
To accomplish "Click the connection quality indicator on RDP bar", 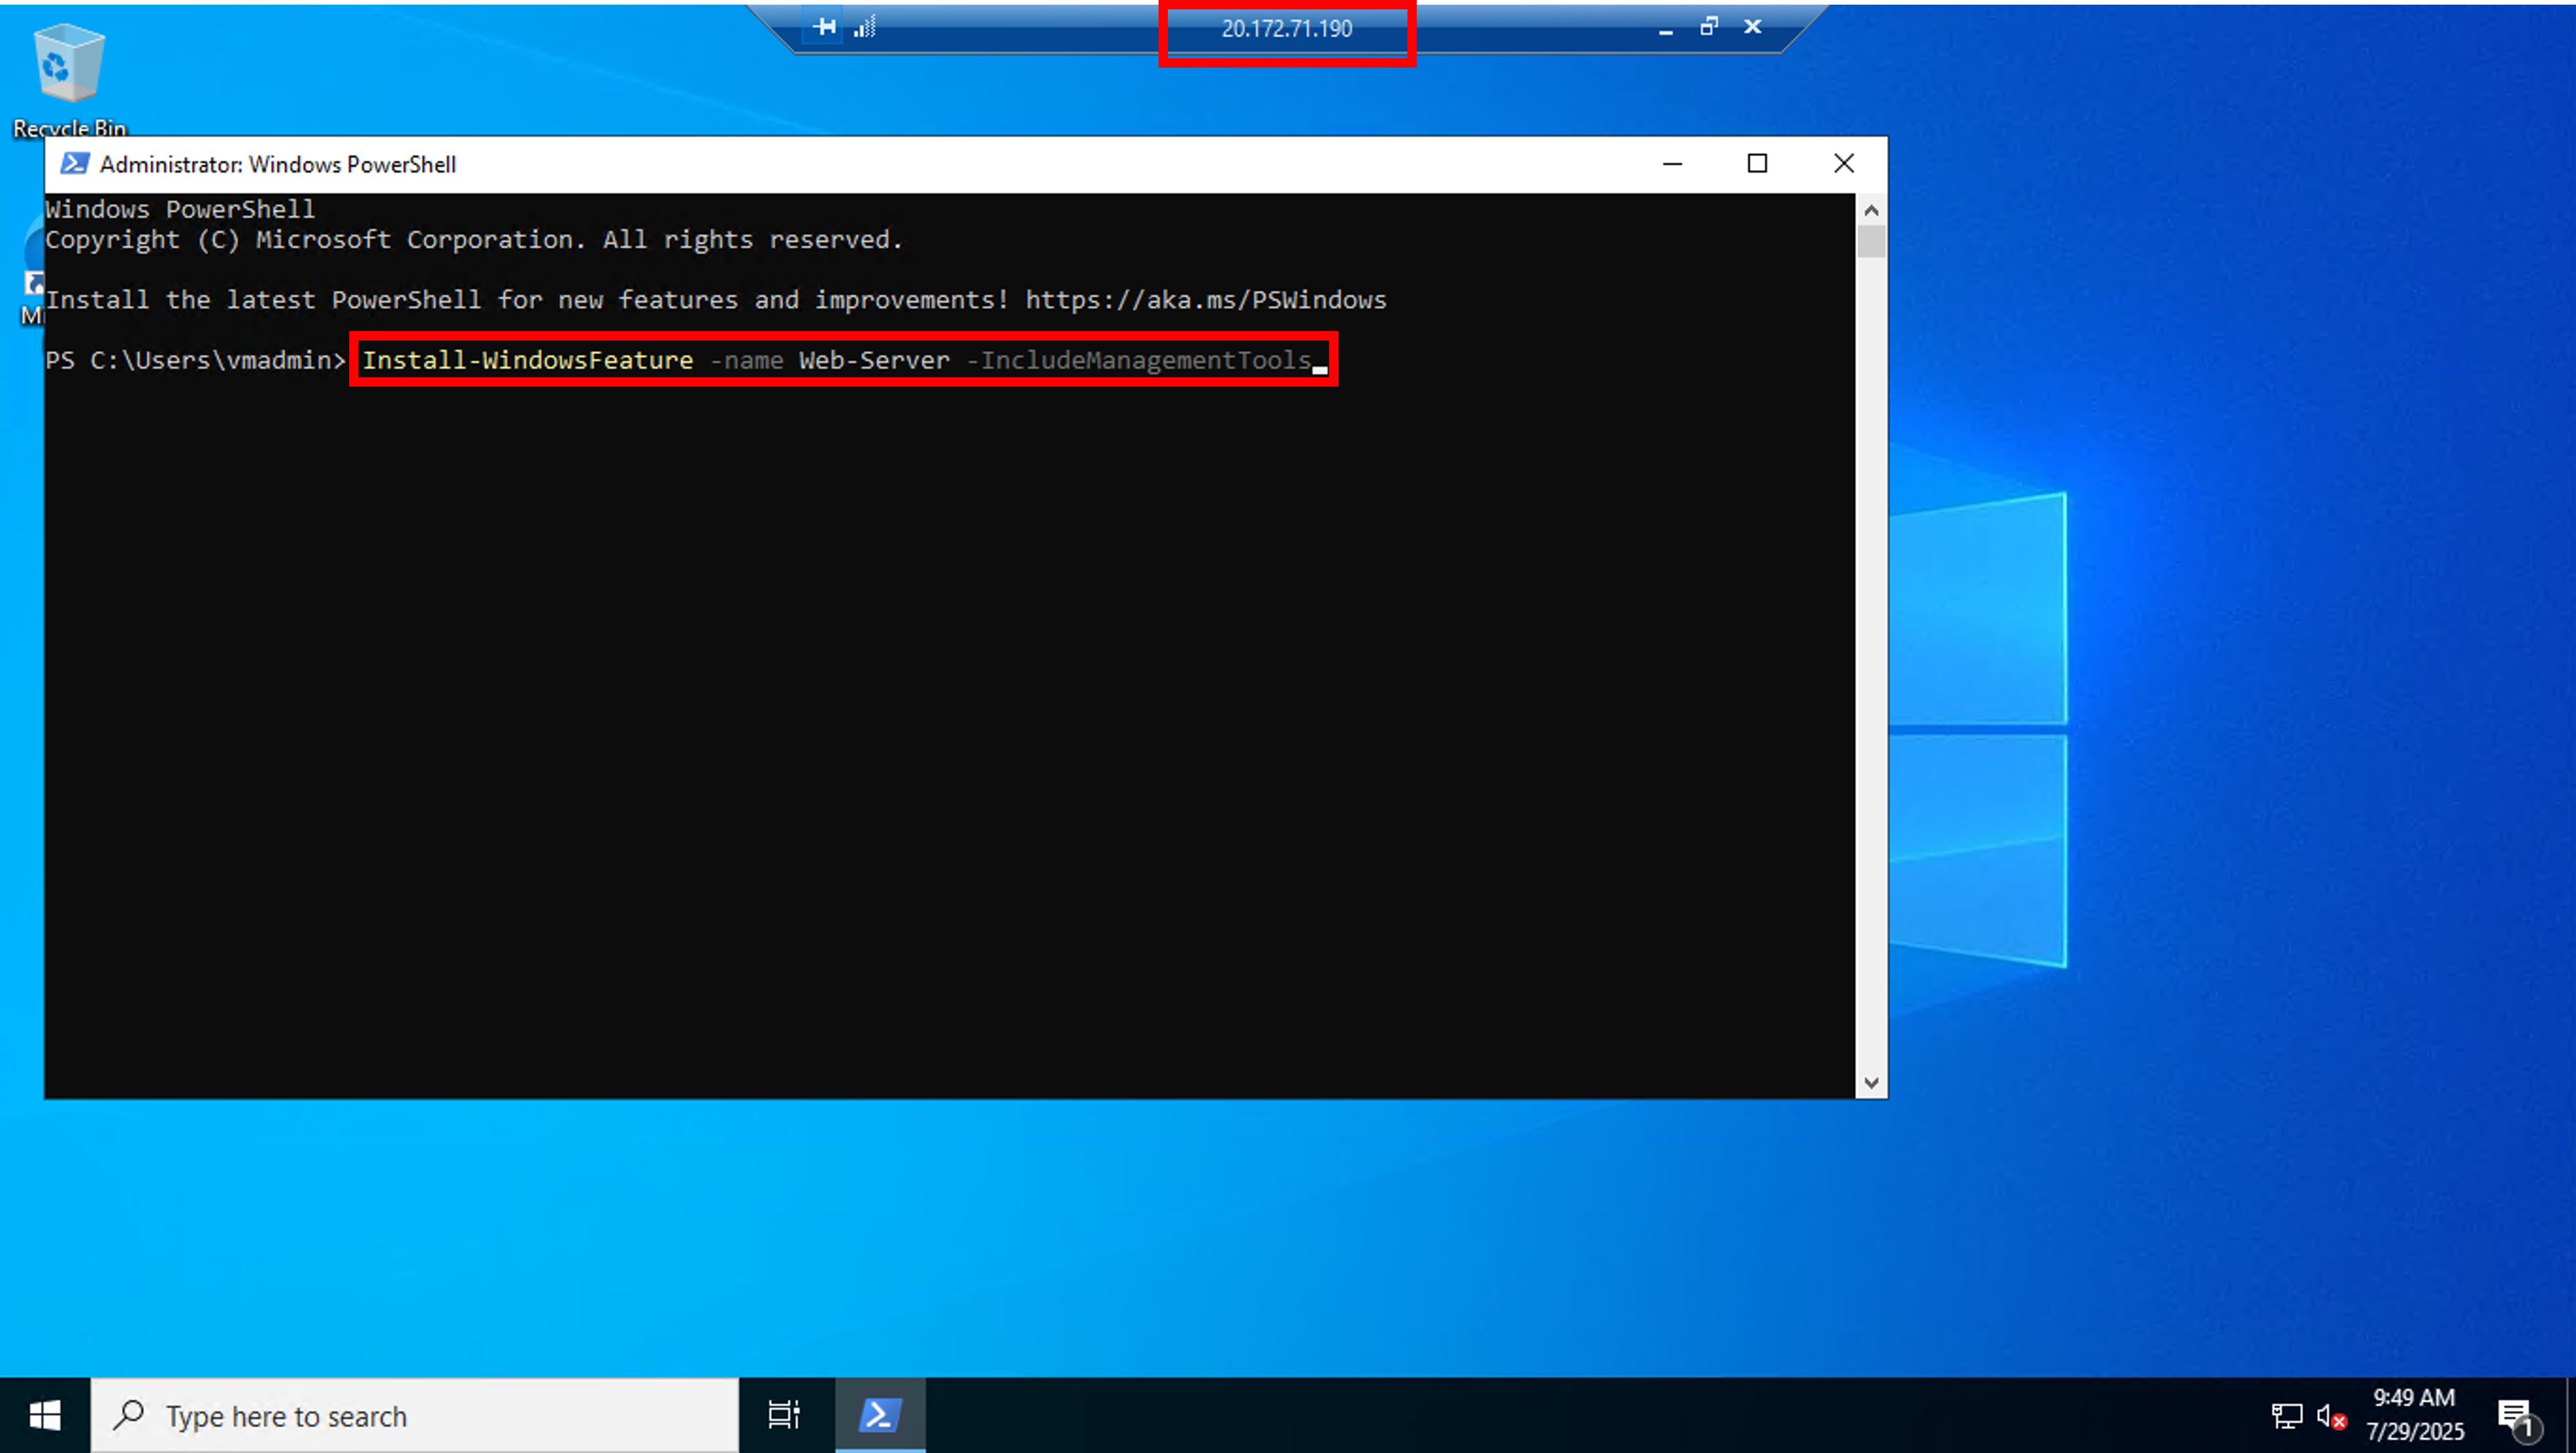I will coord(863,27).
